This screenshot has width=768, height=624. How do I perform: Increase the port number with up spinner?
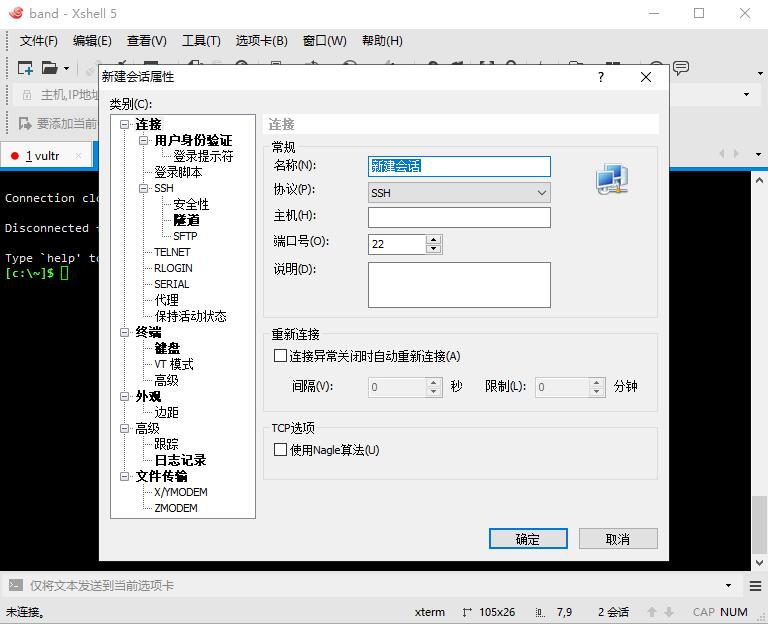433,240
